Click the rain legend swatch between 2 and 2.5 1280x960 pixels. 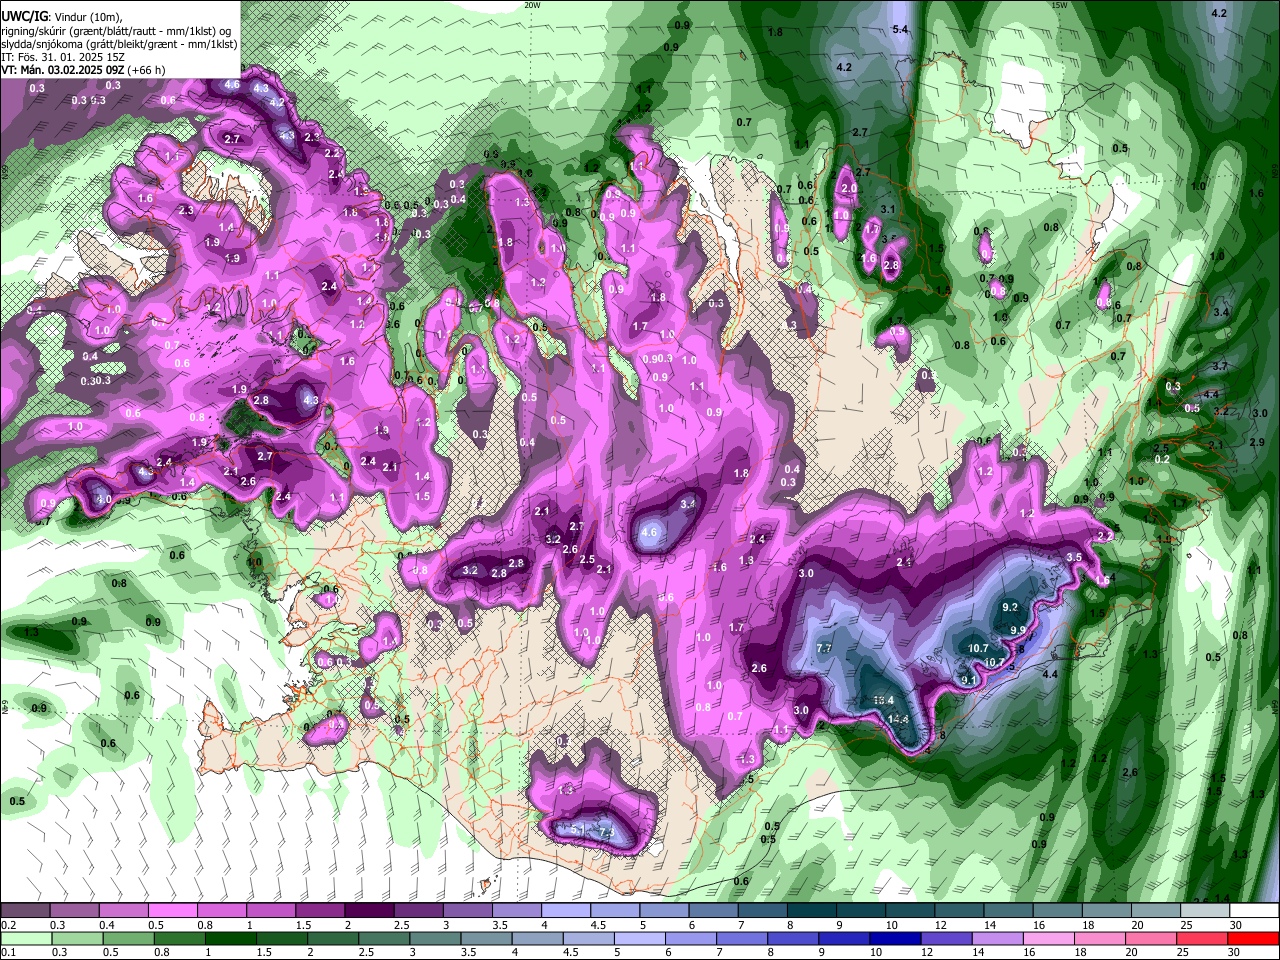[x=332, y=938]
